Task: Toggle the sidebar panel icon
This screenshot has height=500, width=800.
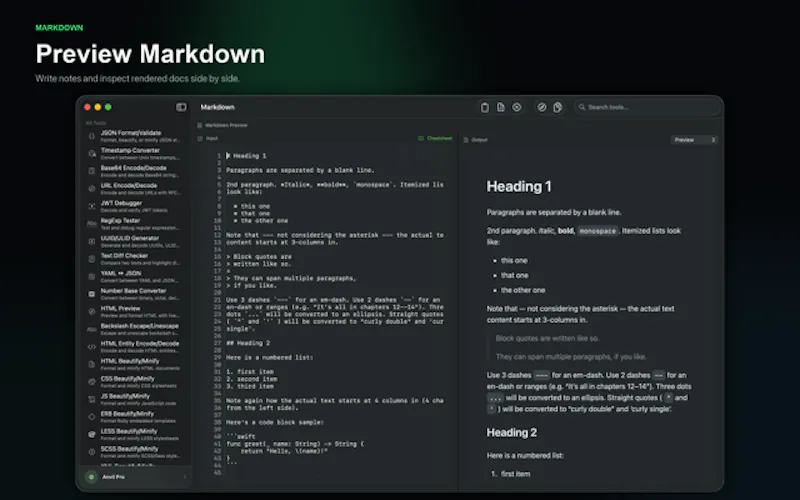Action: [181, 107]
